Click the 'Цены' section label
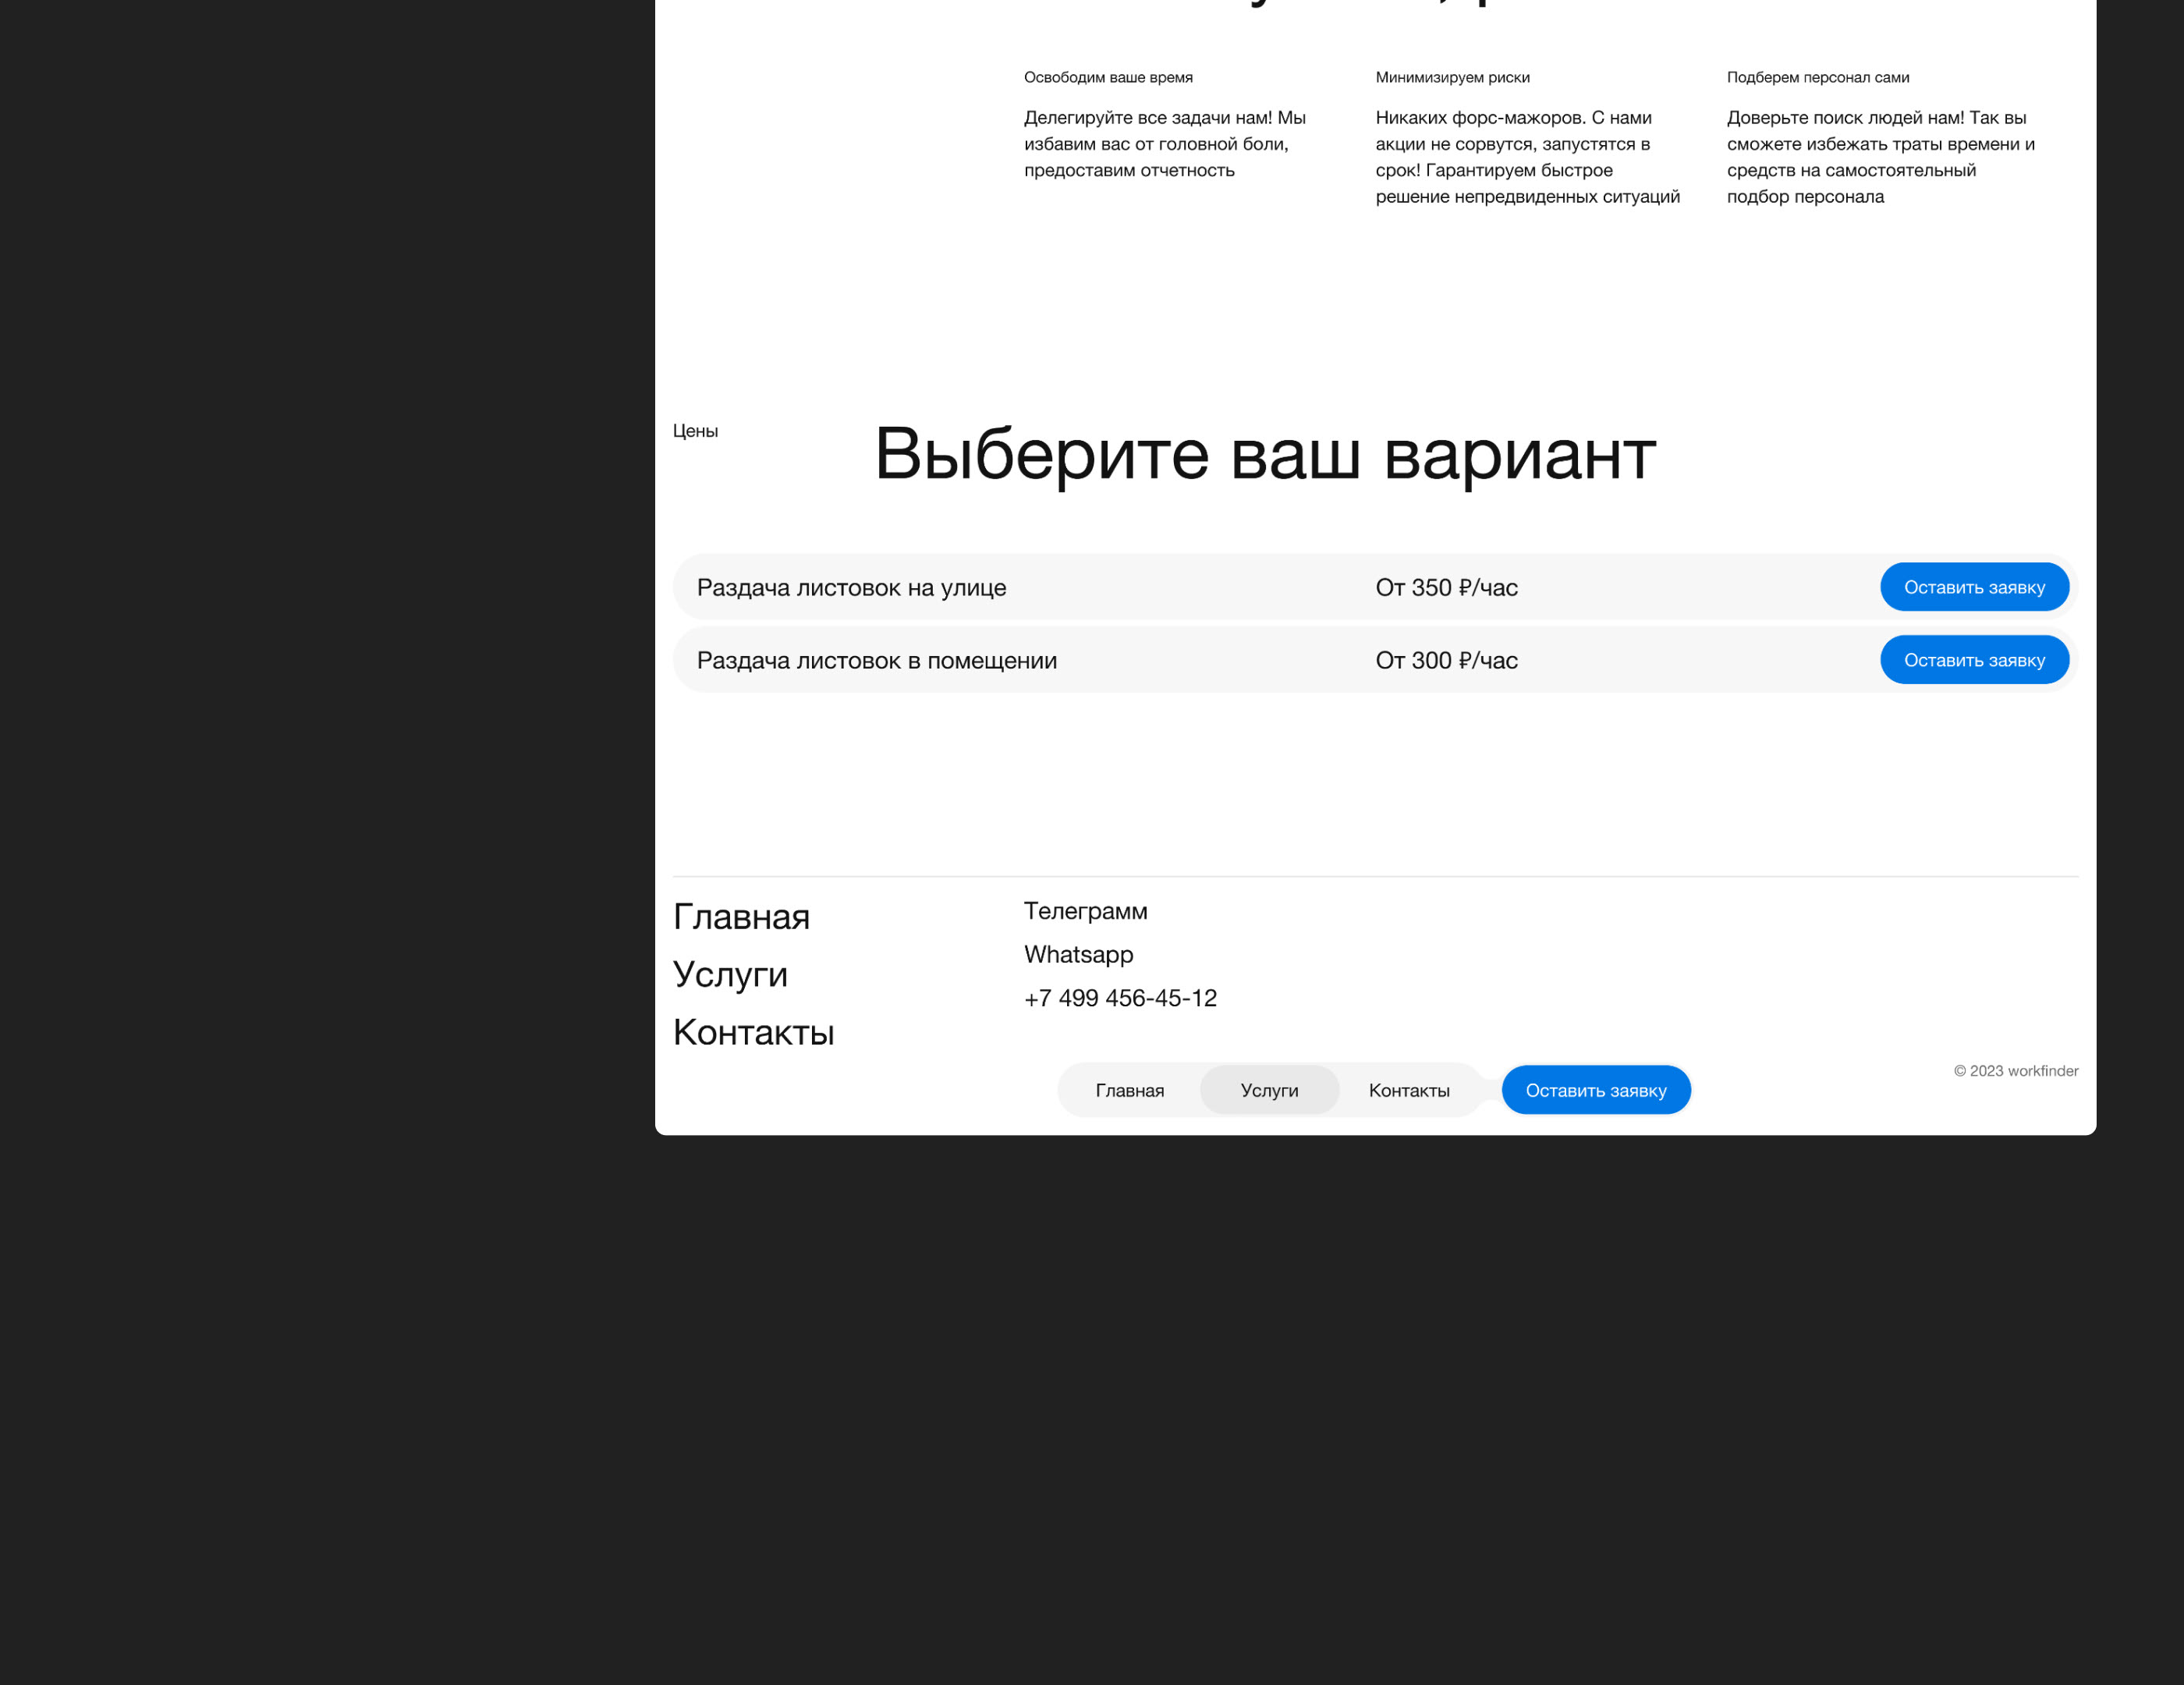The width and height of the screenshot is (2184, 1685). click(x=695, y=431)
